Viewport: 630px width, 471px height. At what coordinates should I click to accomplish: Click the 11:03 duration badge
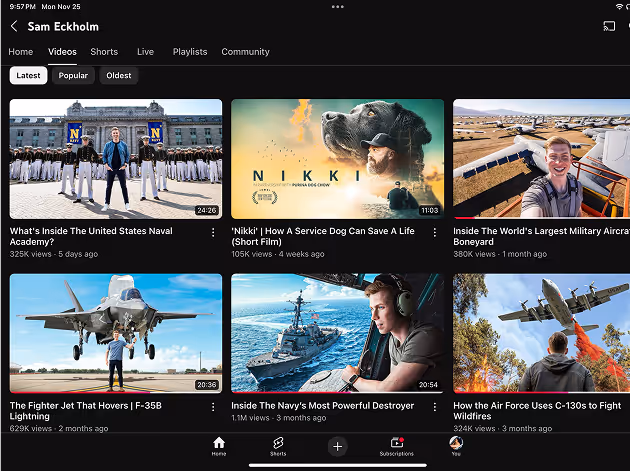pos(429,210)
